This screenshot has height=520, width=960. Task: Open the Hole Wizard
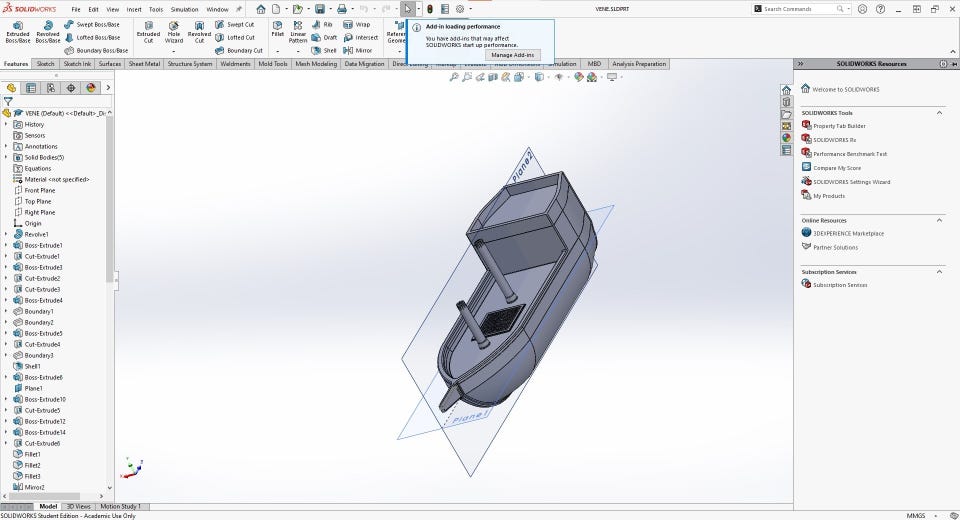(x=174, y=32)
